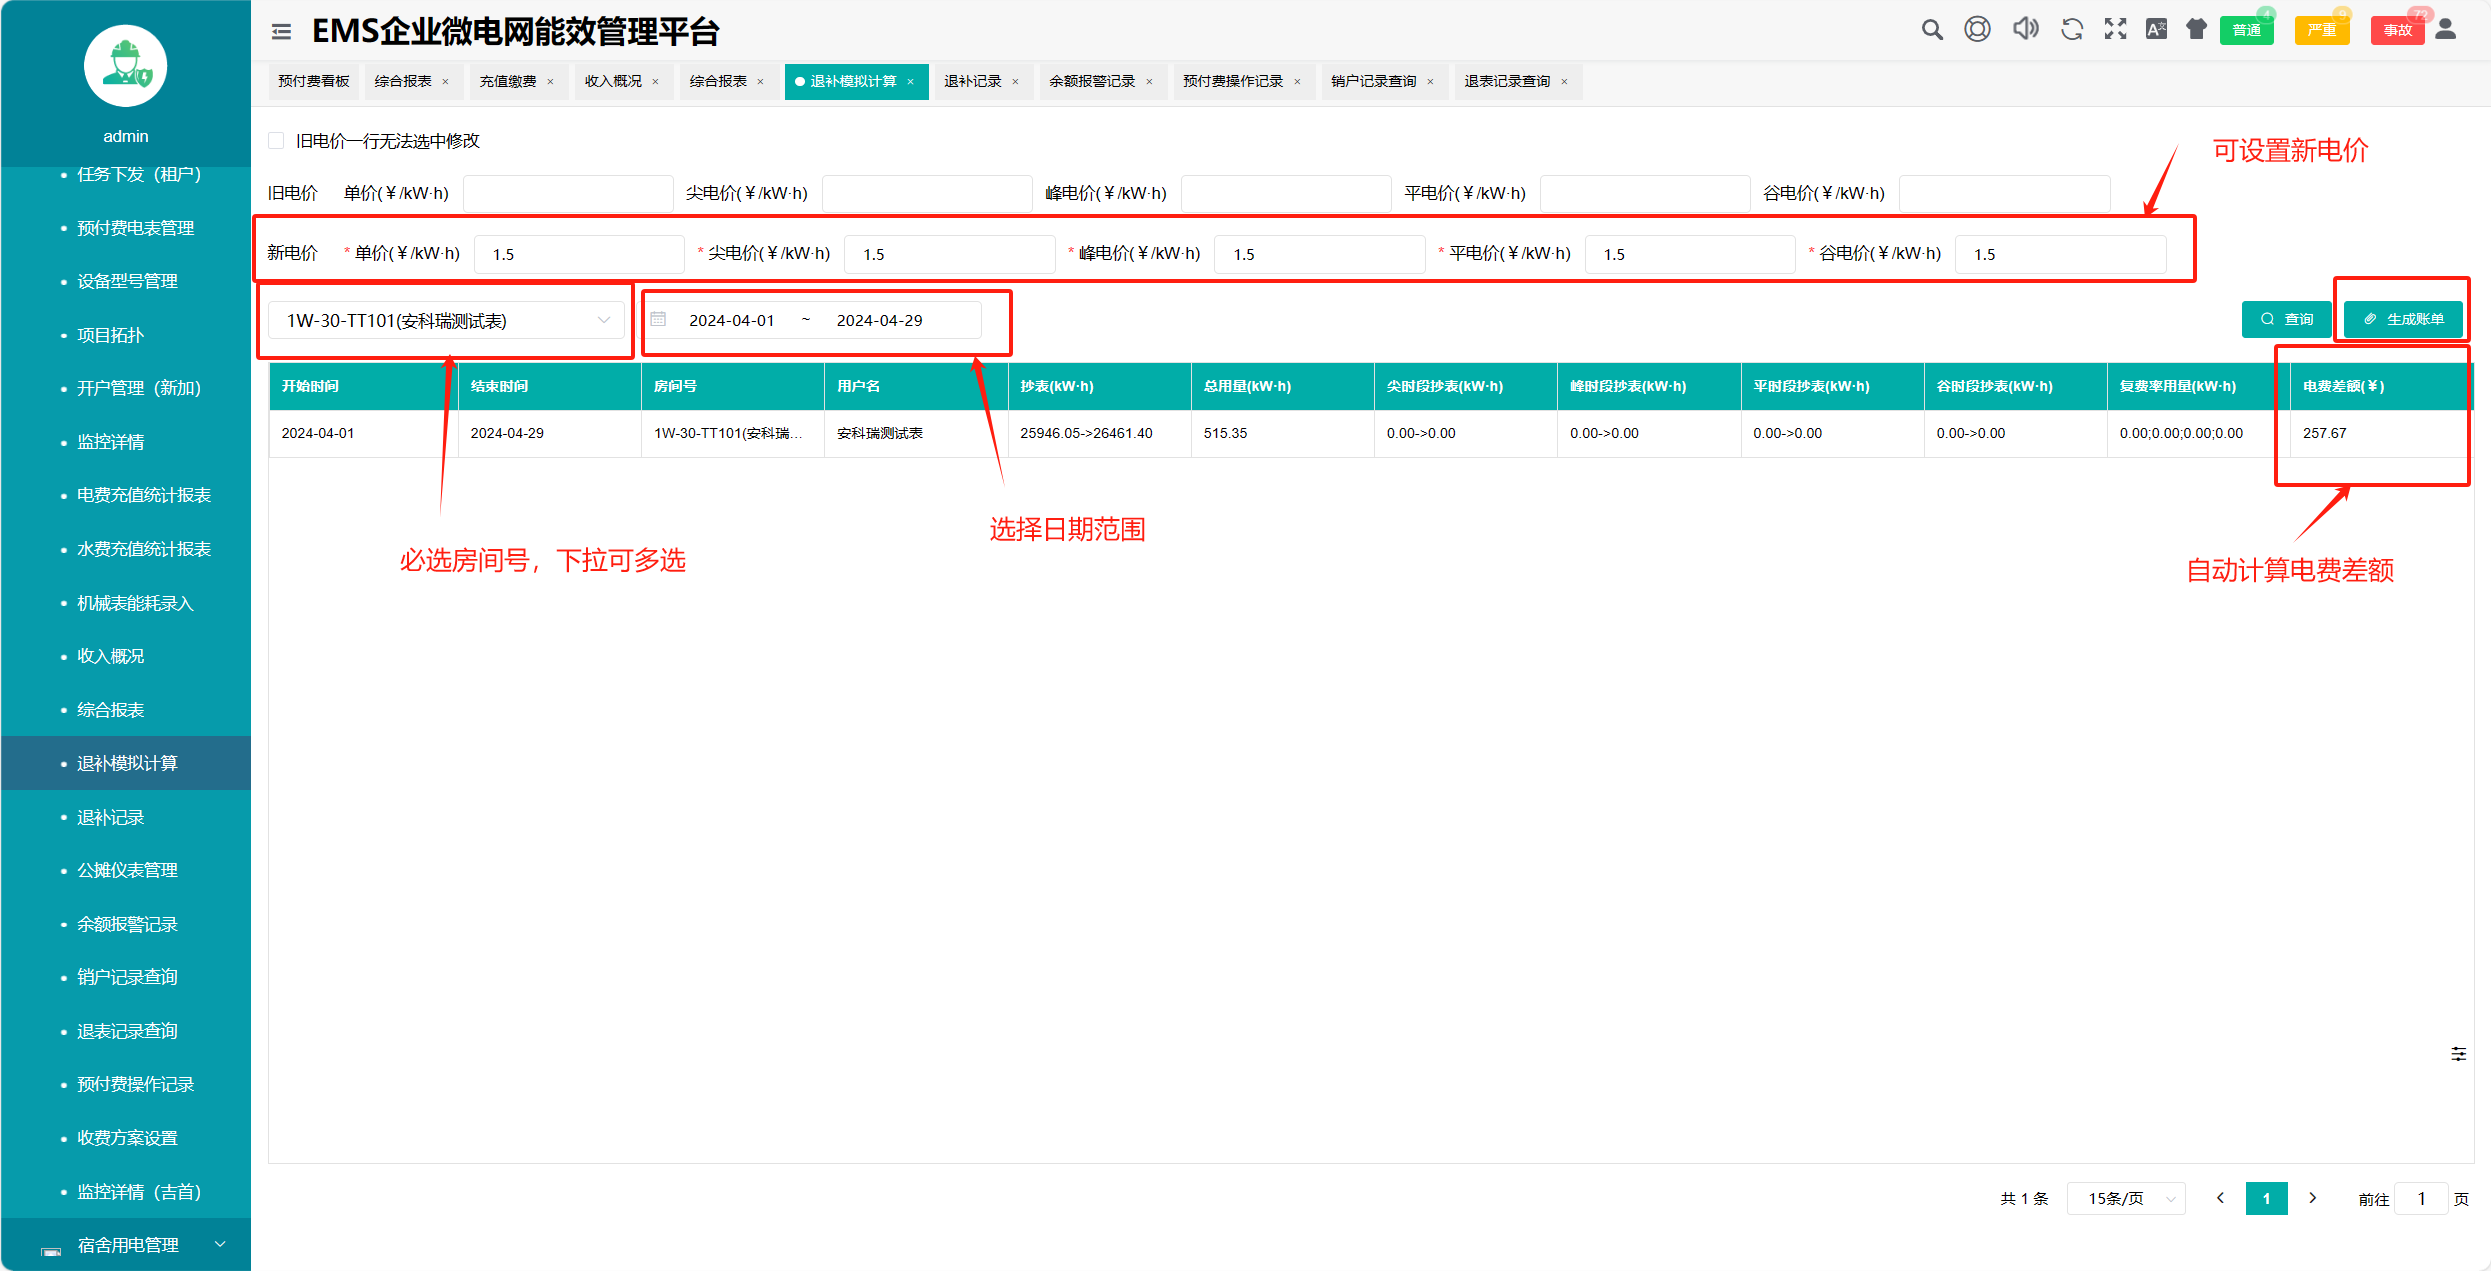The width and height of the screenshot is (2491, 1271).
Task: Open the language translation icon
Action: click(2156, 30)
